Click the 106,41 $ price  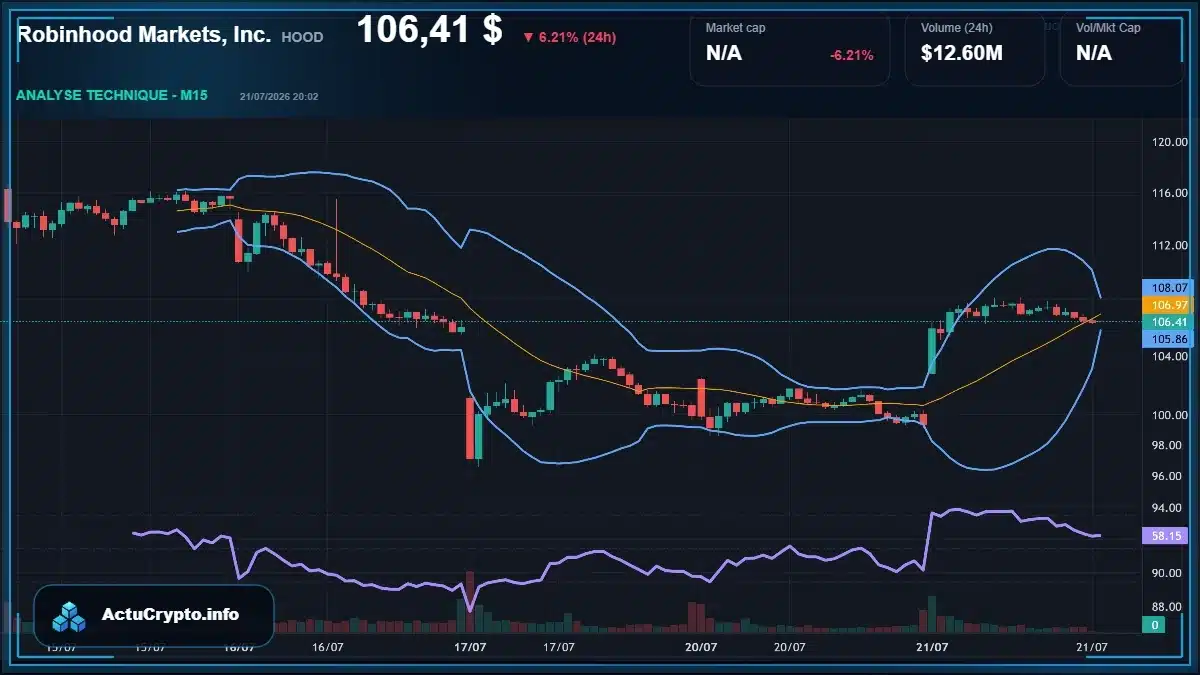pyautogui.click(x=429, y=30)
